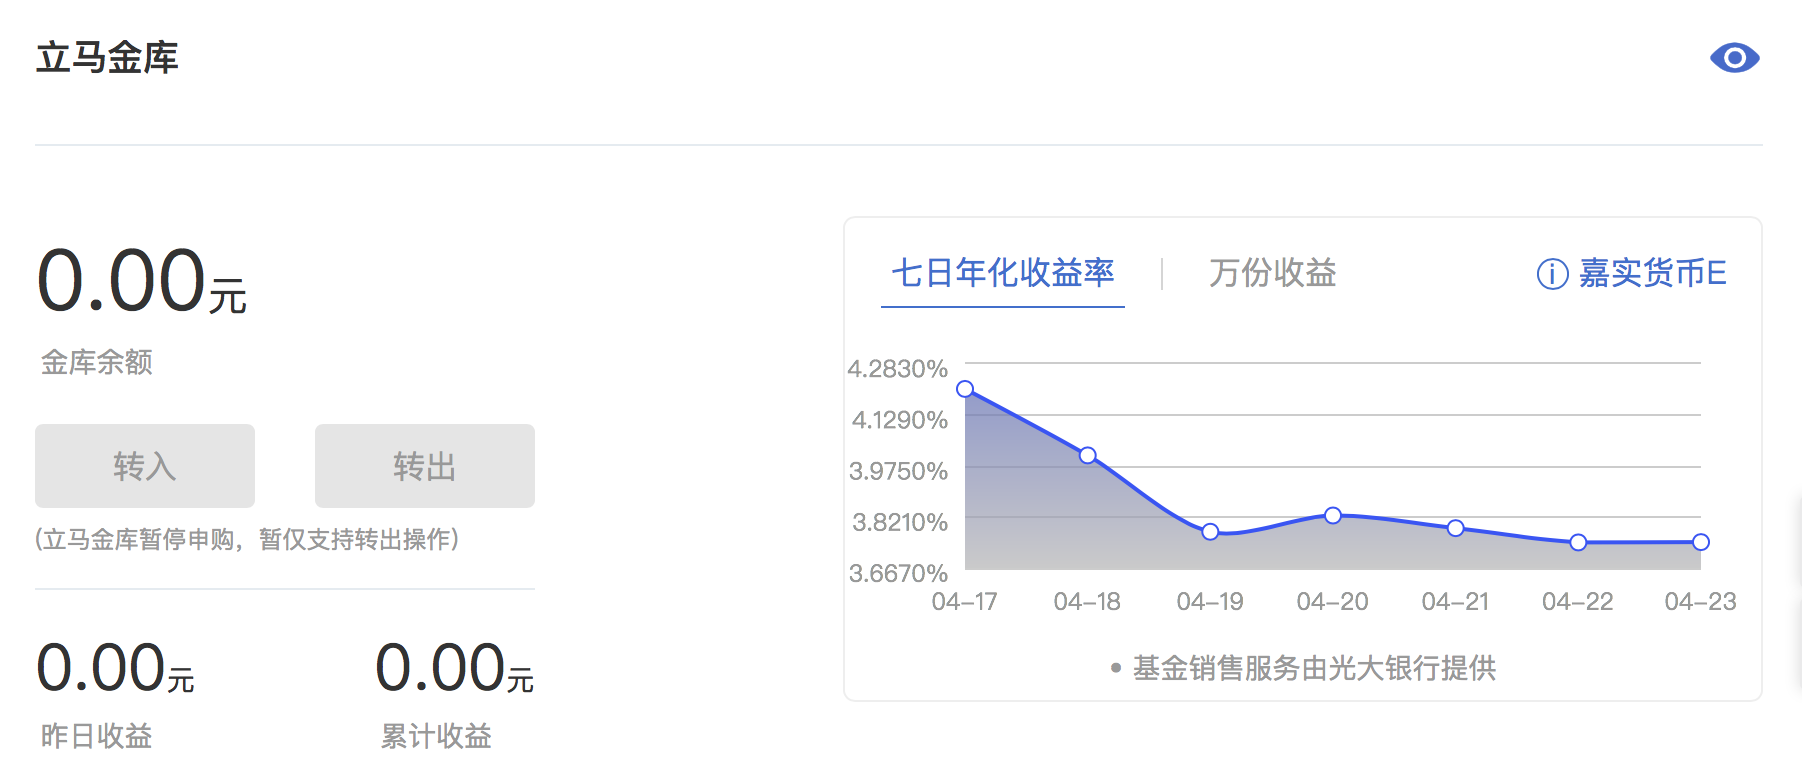Click the 基金销售服务由光大银行提供 footnote
The height and width of the screenshot is (772, 1802).
(x=1314, y=668)
